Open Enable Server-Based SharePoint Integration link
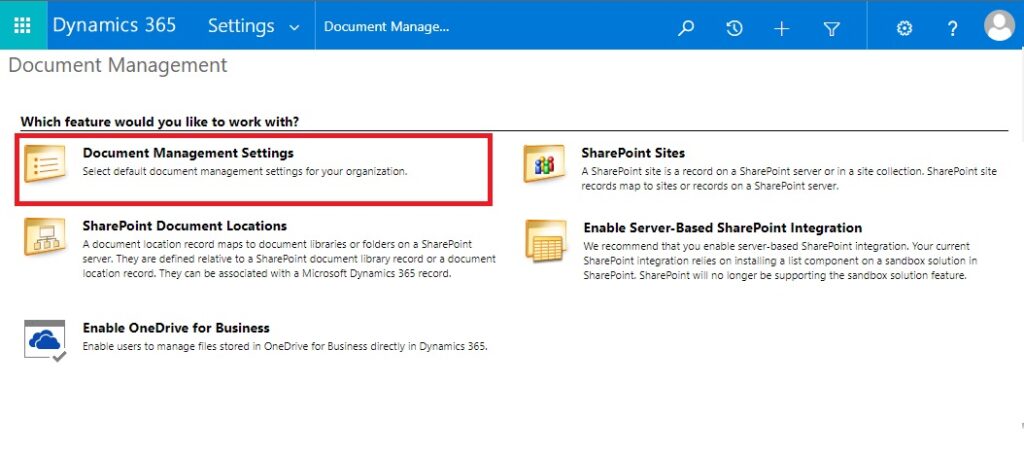Viewport: 1024px width, 455px height. [x=722, y=228]
